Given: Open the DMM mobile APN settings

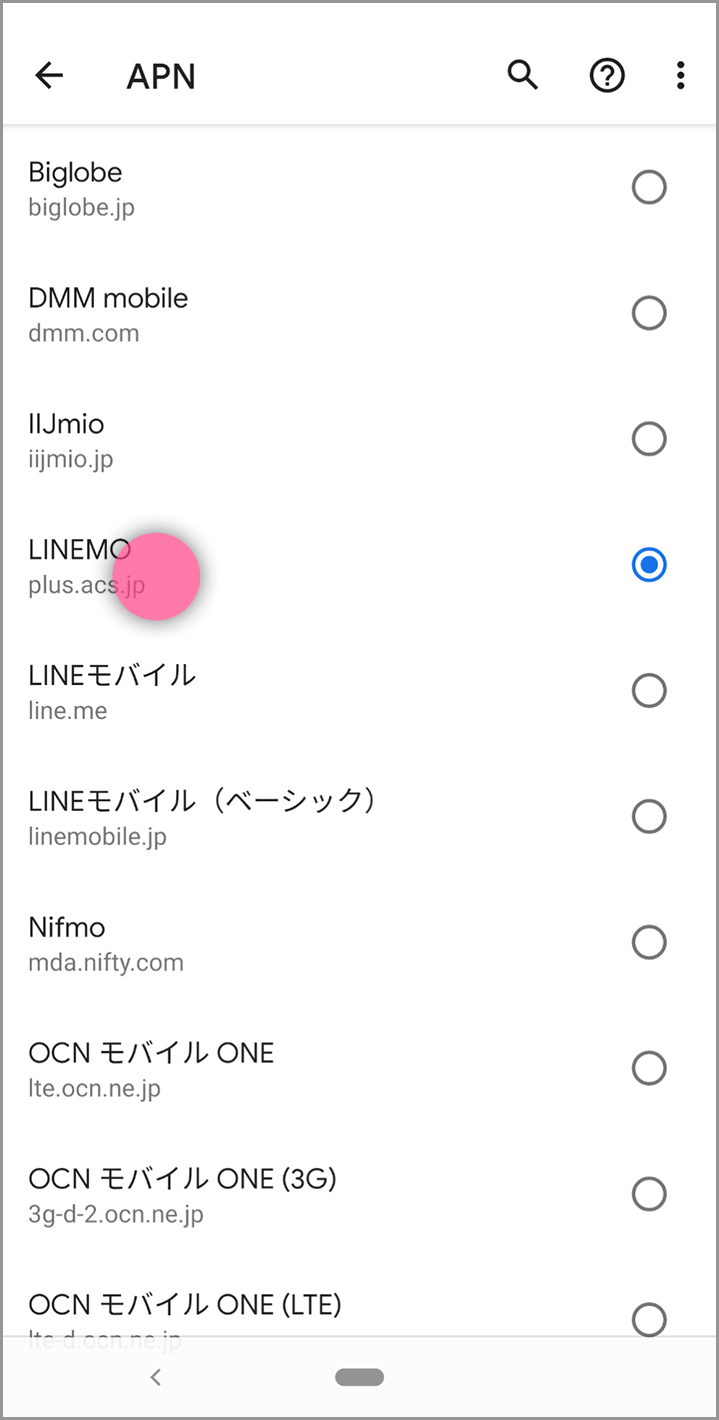Looking at the screenshot, I should [300, 314].
